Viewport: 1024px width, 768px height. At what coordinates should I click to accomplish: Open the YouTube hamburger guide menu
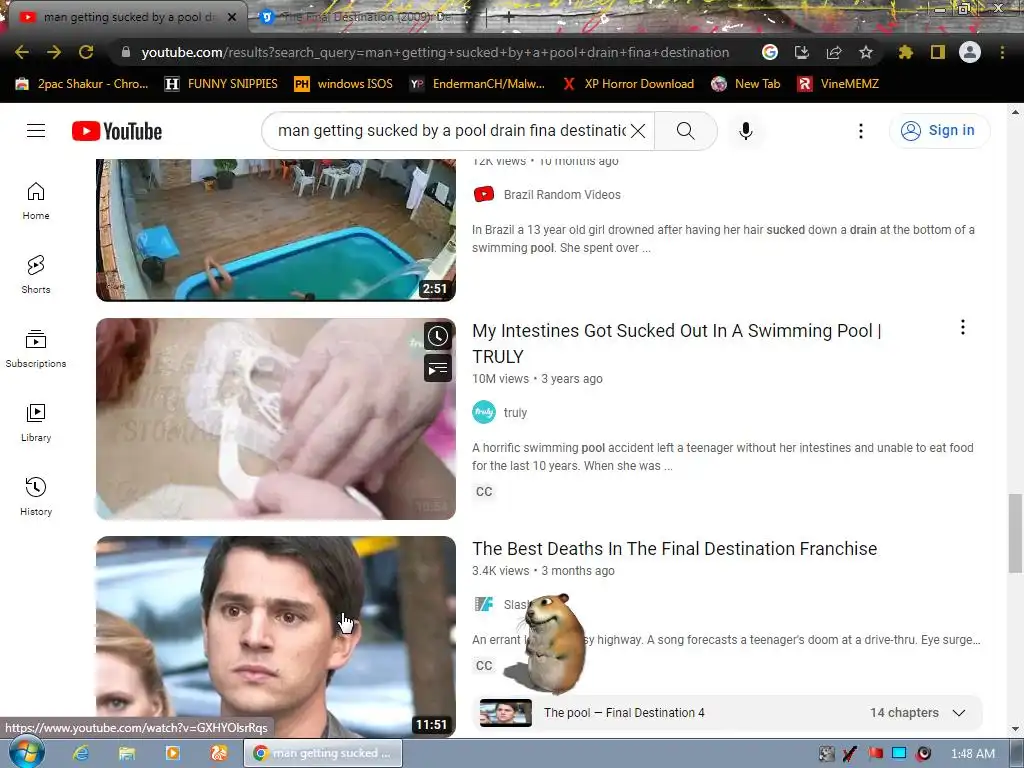point(36,131)
